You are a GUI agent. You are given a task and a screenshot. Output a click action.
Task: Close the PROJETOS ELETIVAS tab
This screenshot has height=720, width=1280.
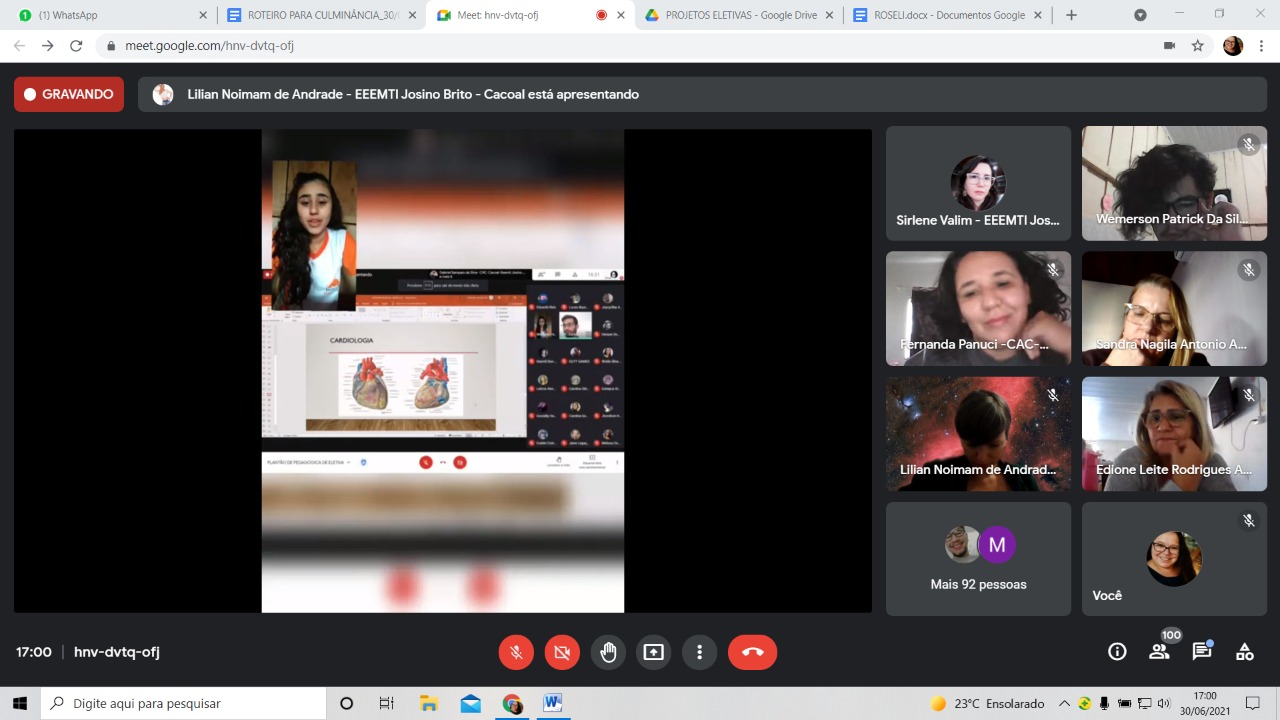tap(829, 15)
